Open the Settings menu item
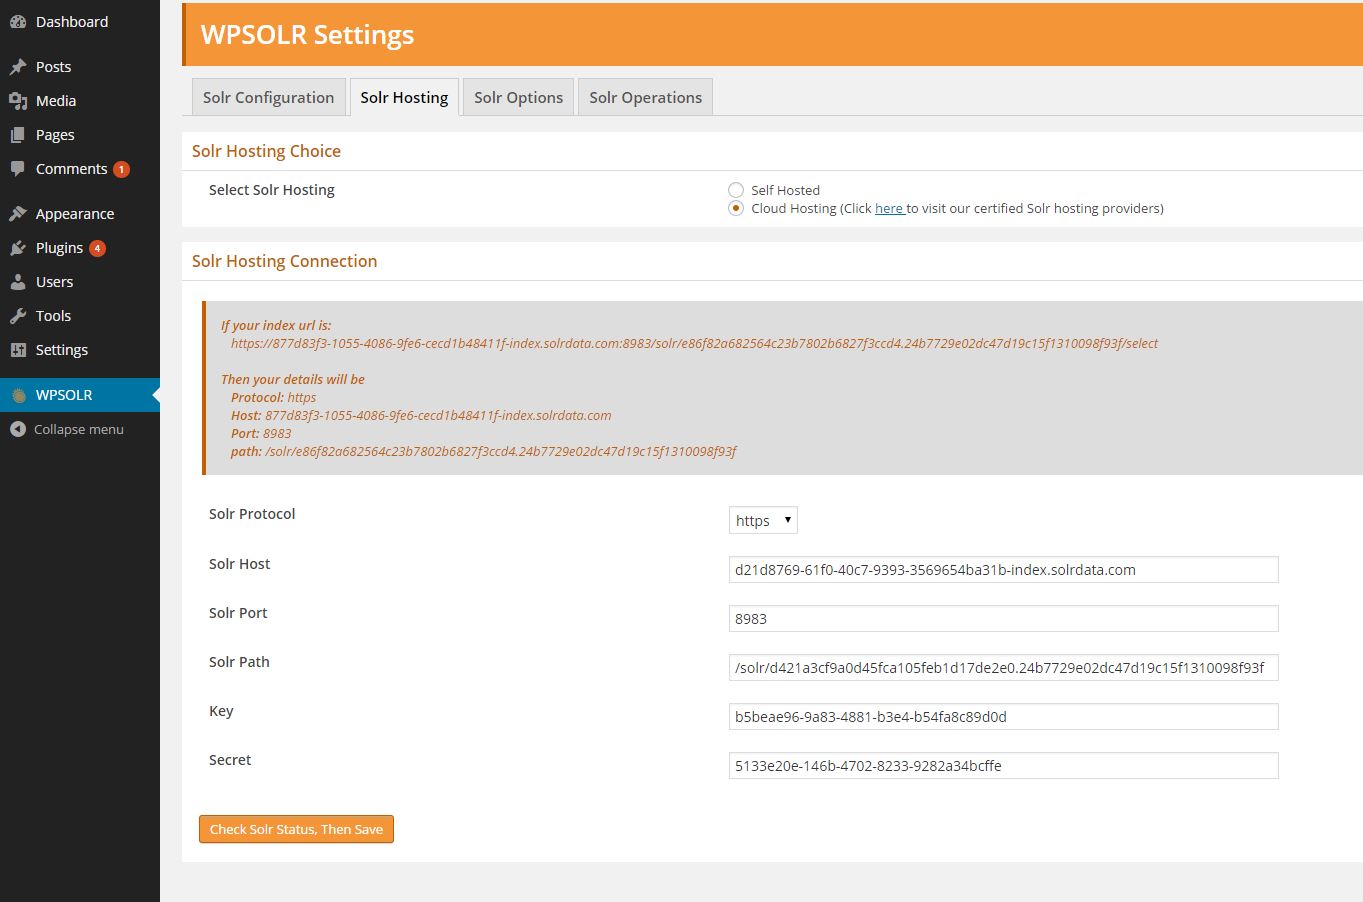This screenshot has height=902, width=1363. [80, 350]
